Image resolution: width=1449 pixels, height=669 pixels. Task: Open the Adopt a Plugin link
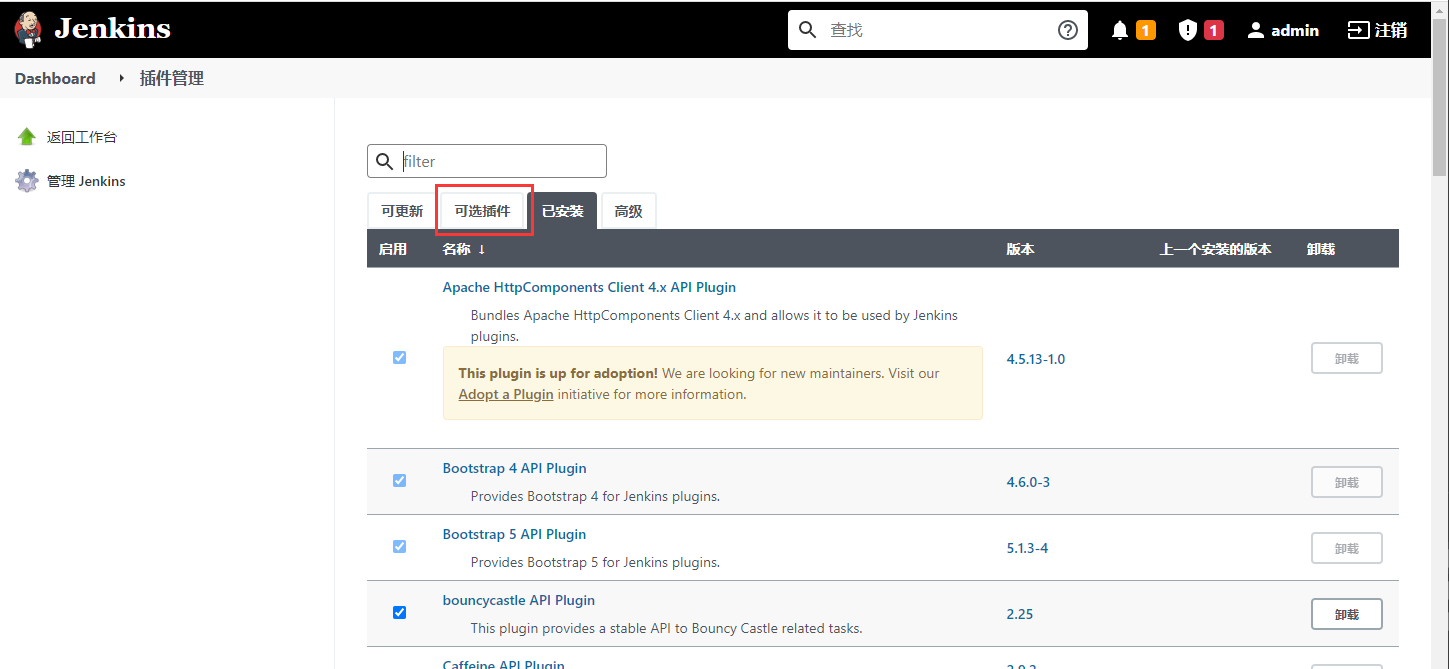click(x=506, y=394)
